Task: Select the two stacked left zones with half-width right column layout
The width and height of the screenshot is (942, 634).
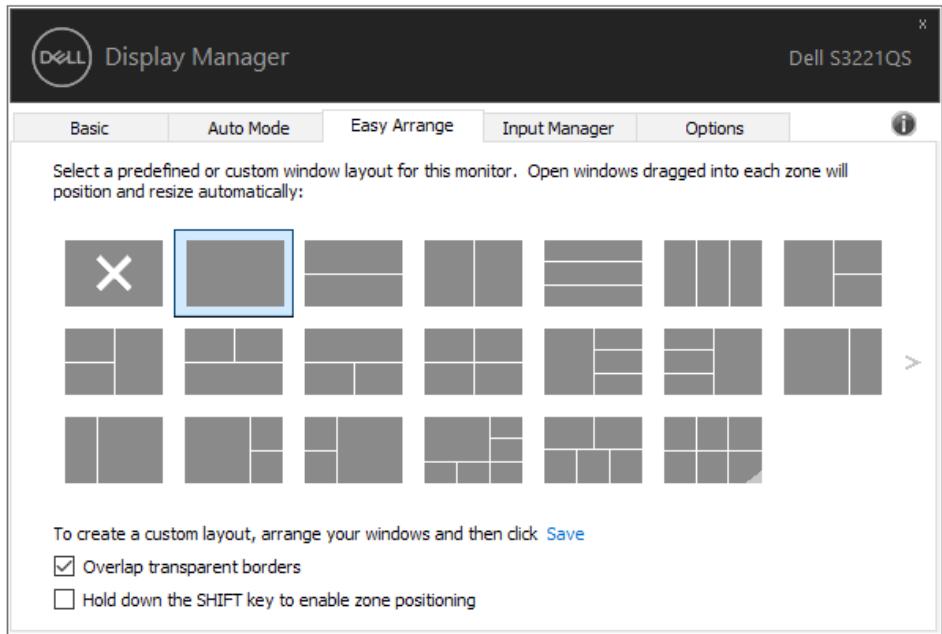Action: pyautogui.click(x=114, y=361)
